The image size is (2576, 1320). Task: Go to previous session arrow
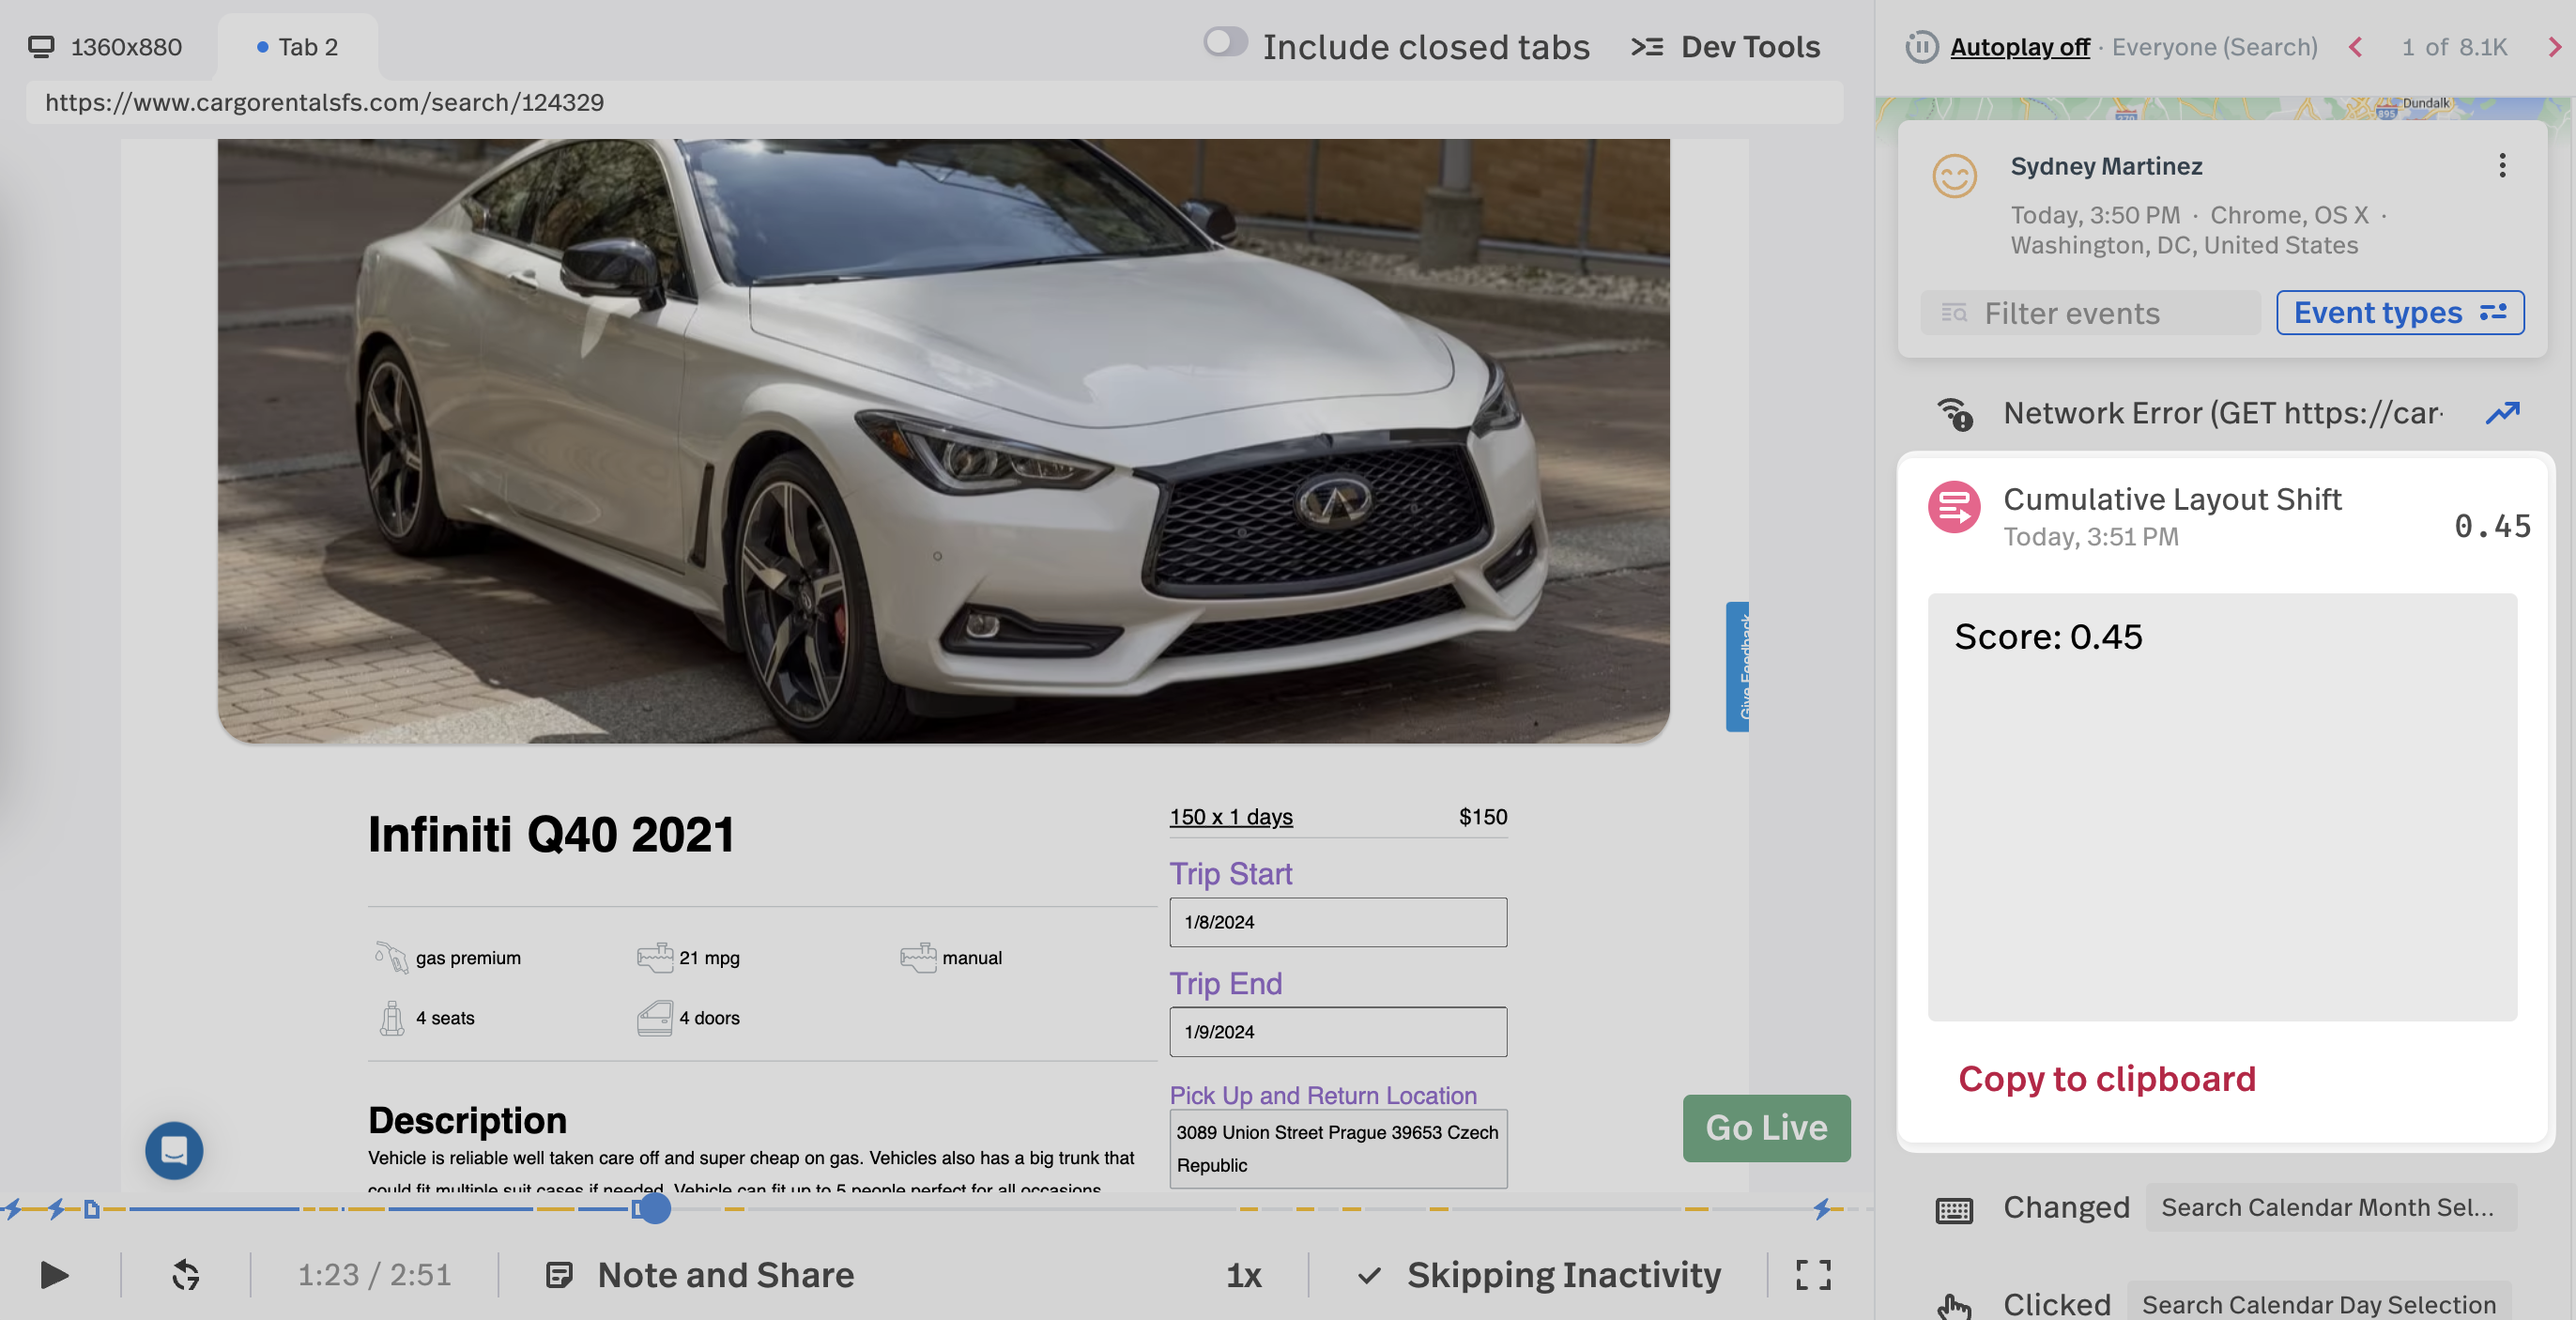(2357, 47)
